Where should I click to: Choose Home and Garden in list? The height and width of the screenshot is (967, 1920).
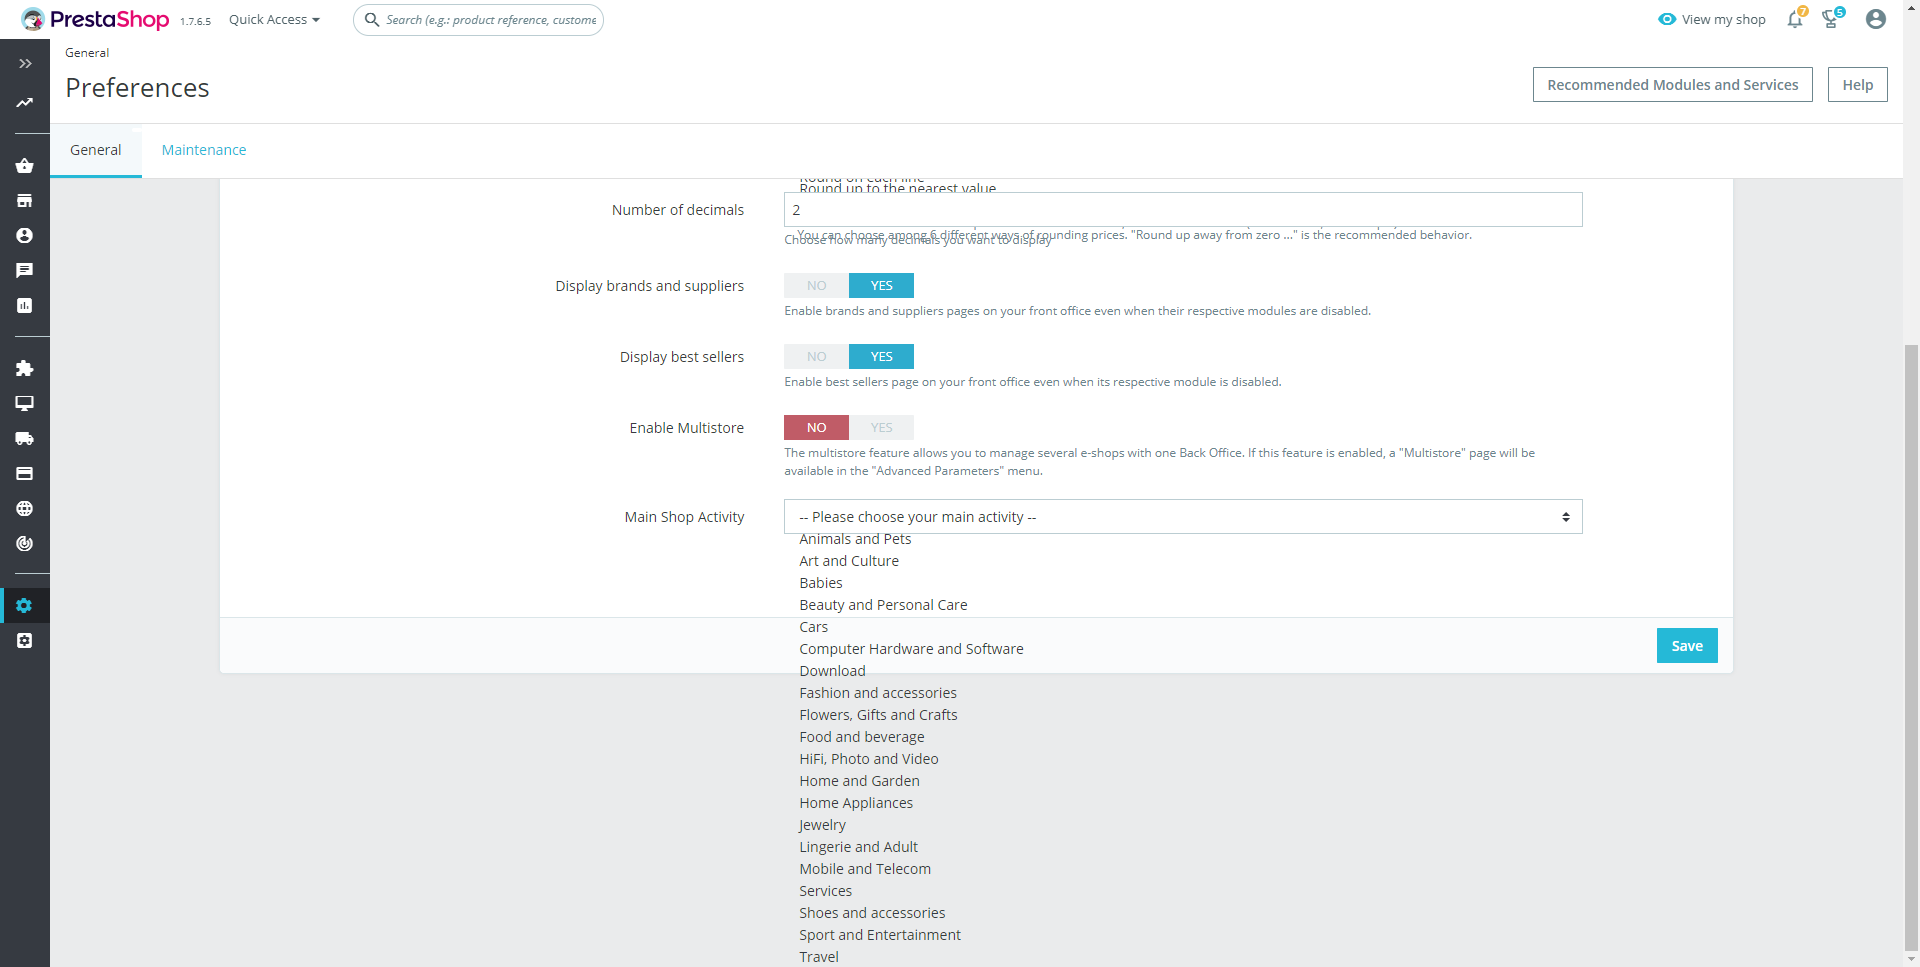point(859,781)
